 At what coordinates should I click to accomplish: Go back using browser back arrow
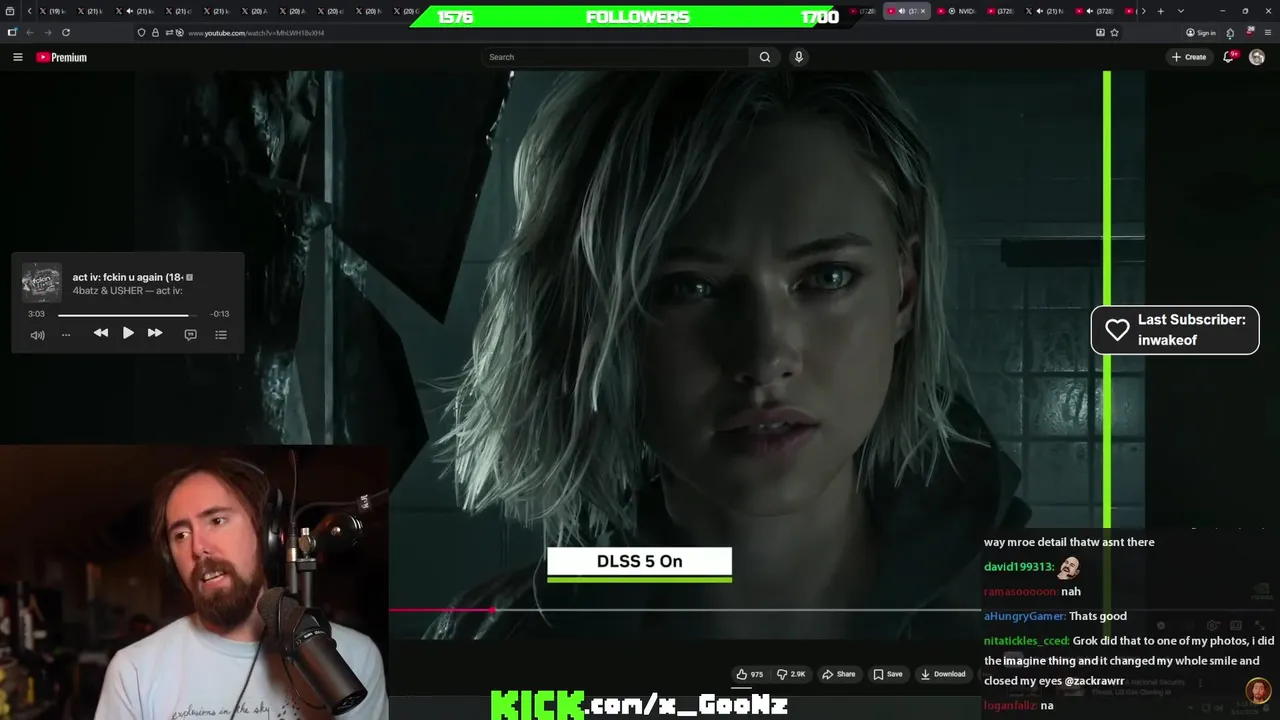coord(29,32)
